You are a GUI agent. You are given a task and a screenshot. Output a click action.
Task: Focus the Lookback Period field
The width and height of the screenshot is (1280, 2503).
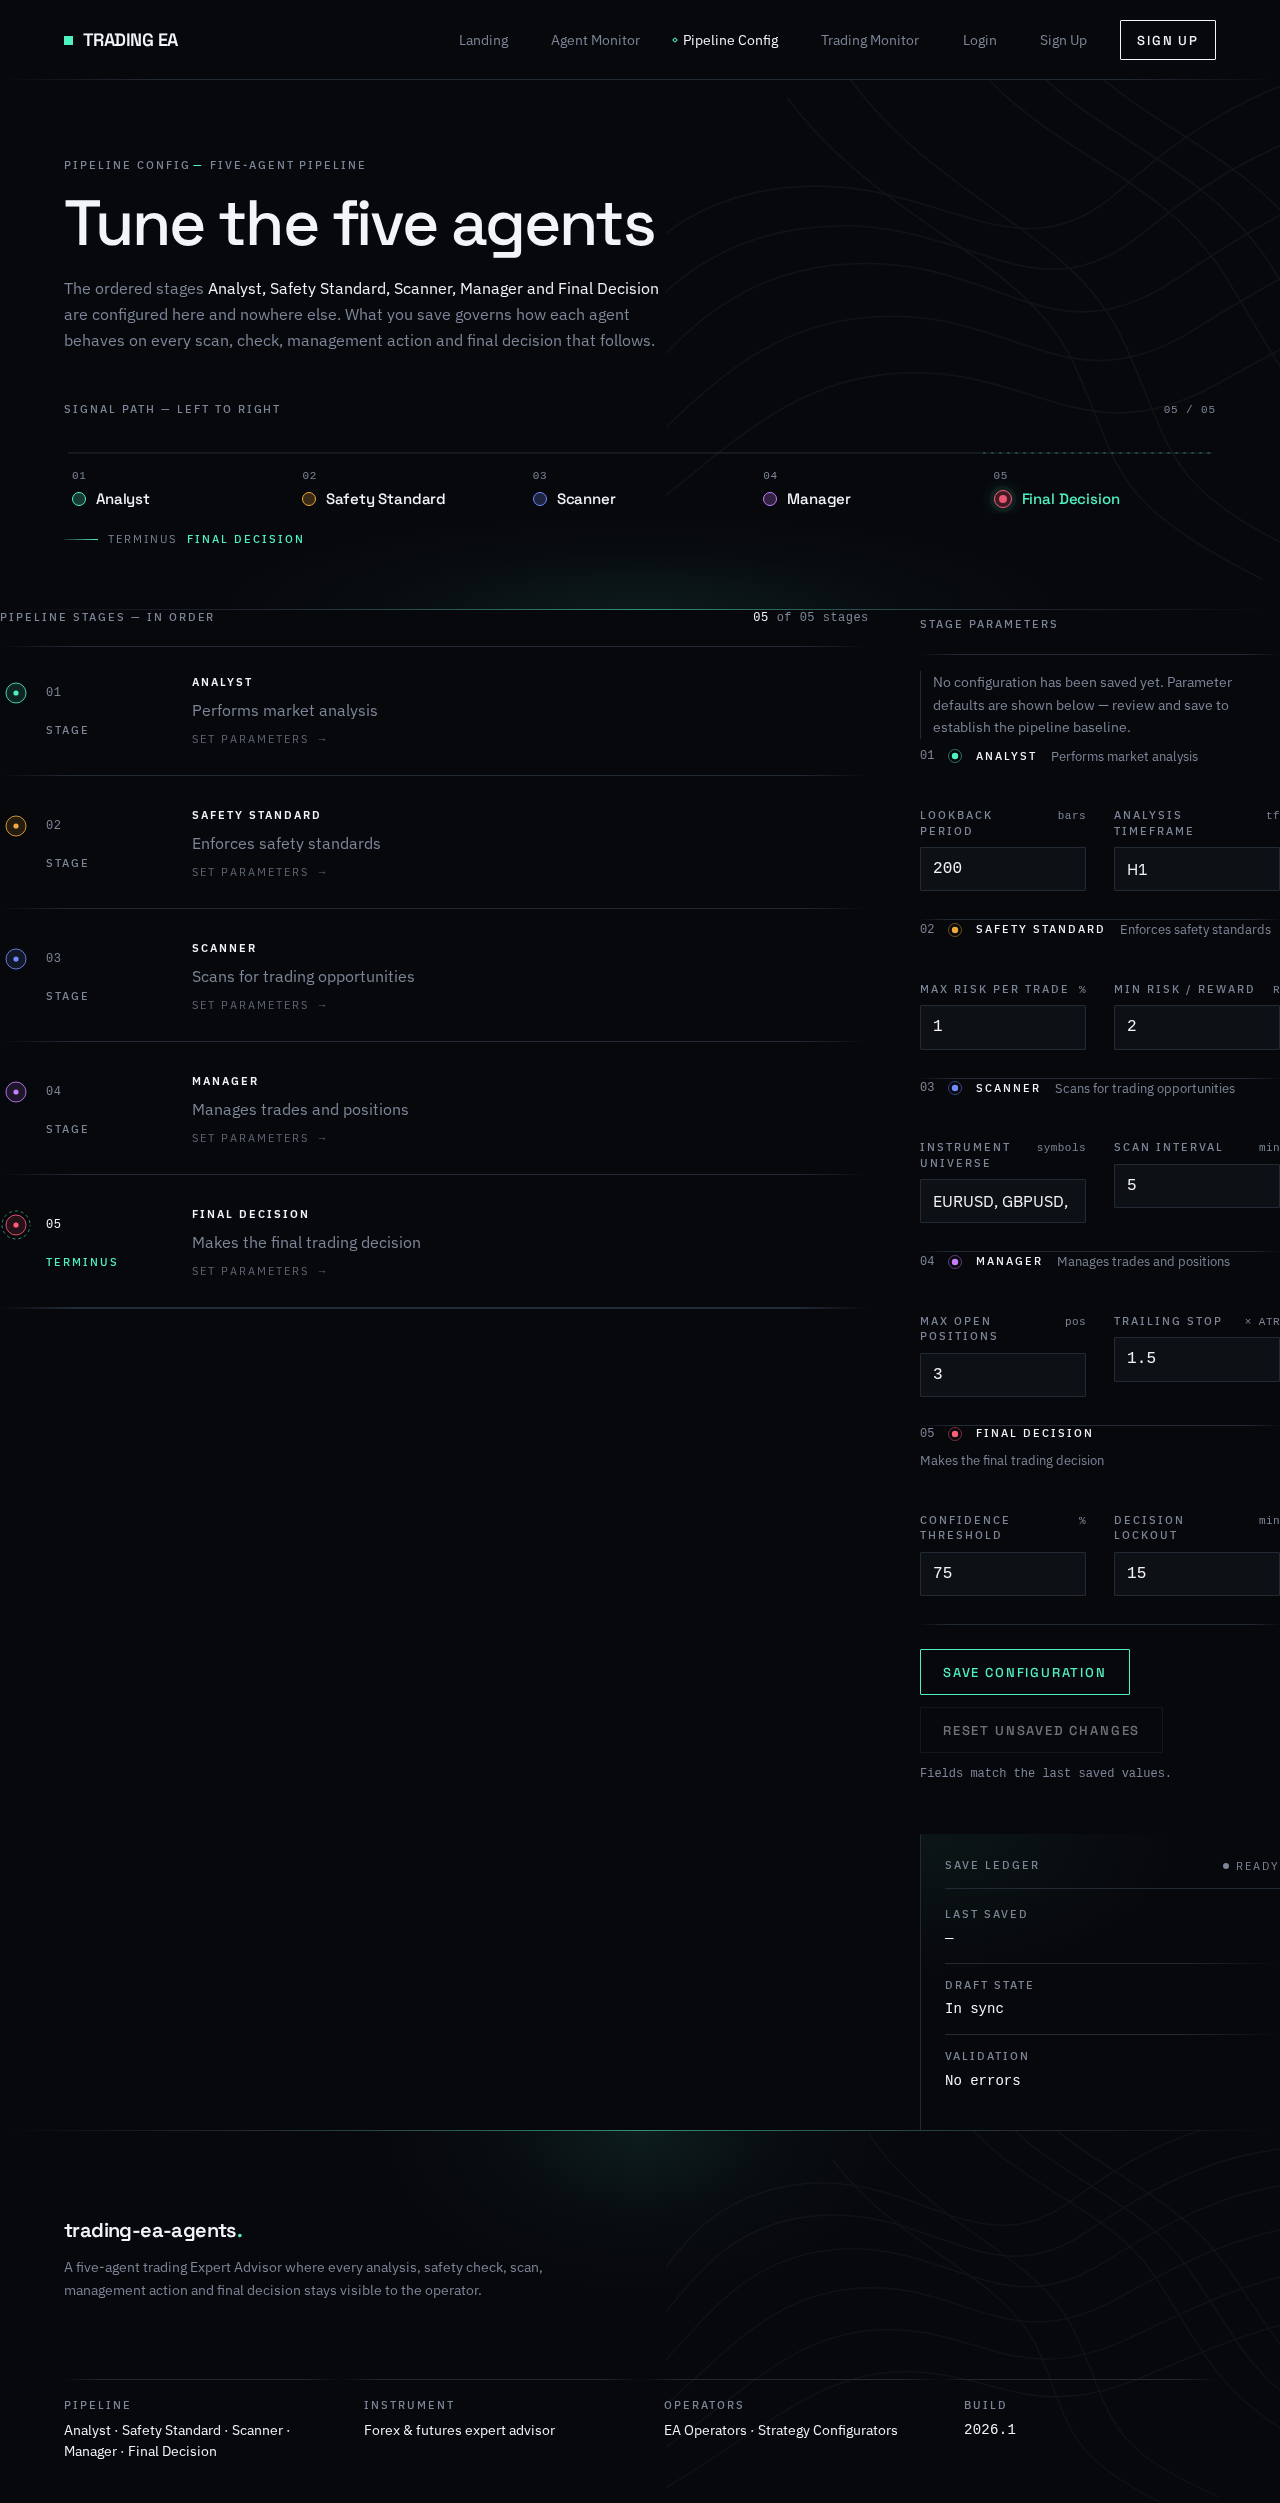click(x=1003, y=869)
